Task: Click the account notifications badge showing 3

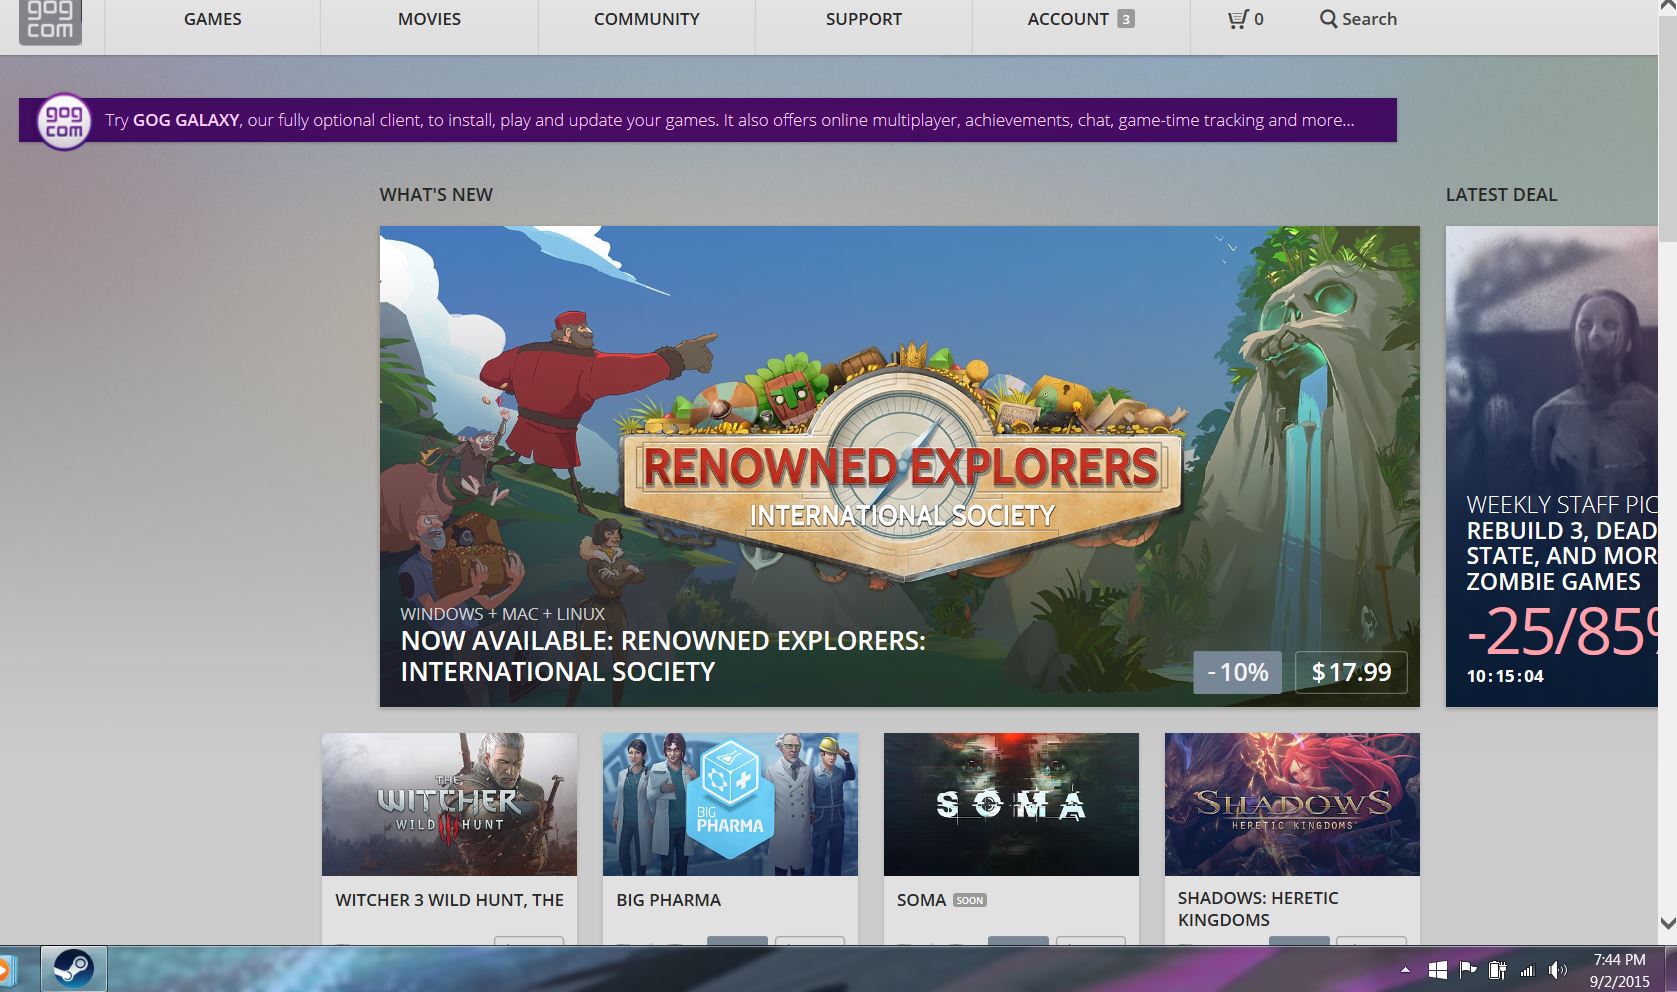Action: [x=1126, y=19]
